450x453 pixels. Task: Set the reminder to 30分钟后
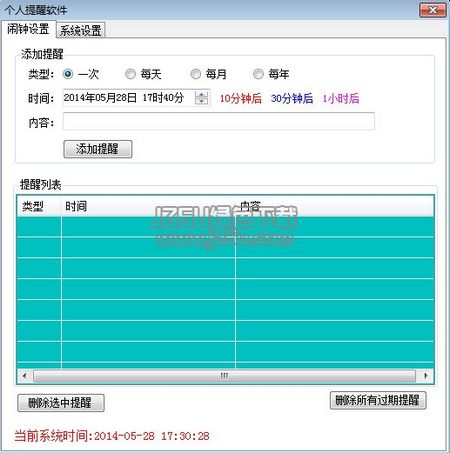point(292,98)
